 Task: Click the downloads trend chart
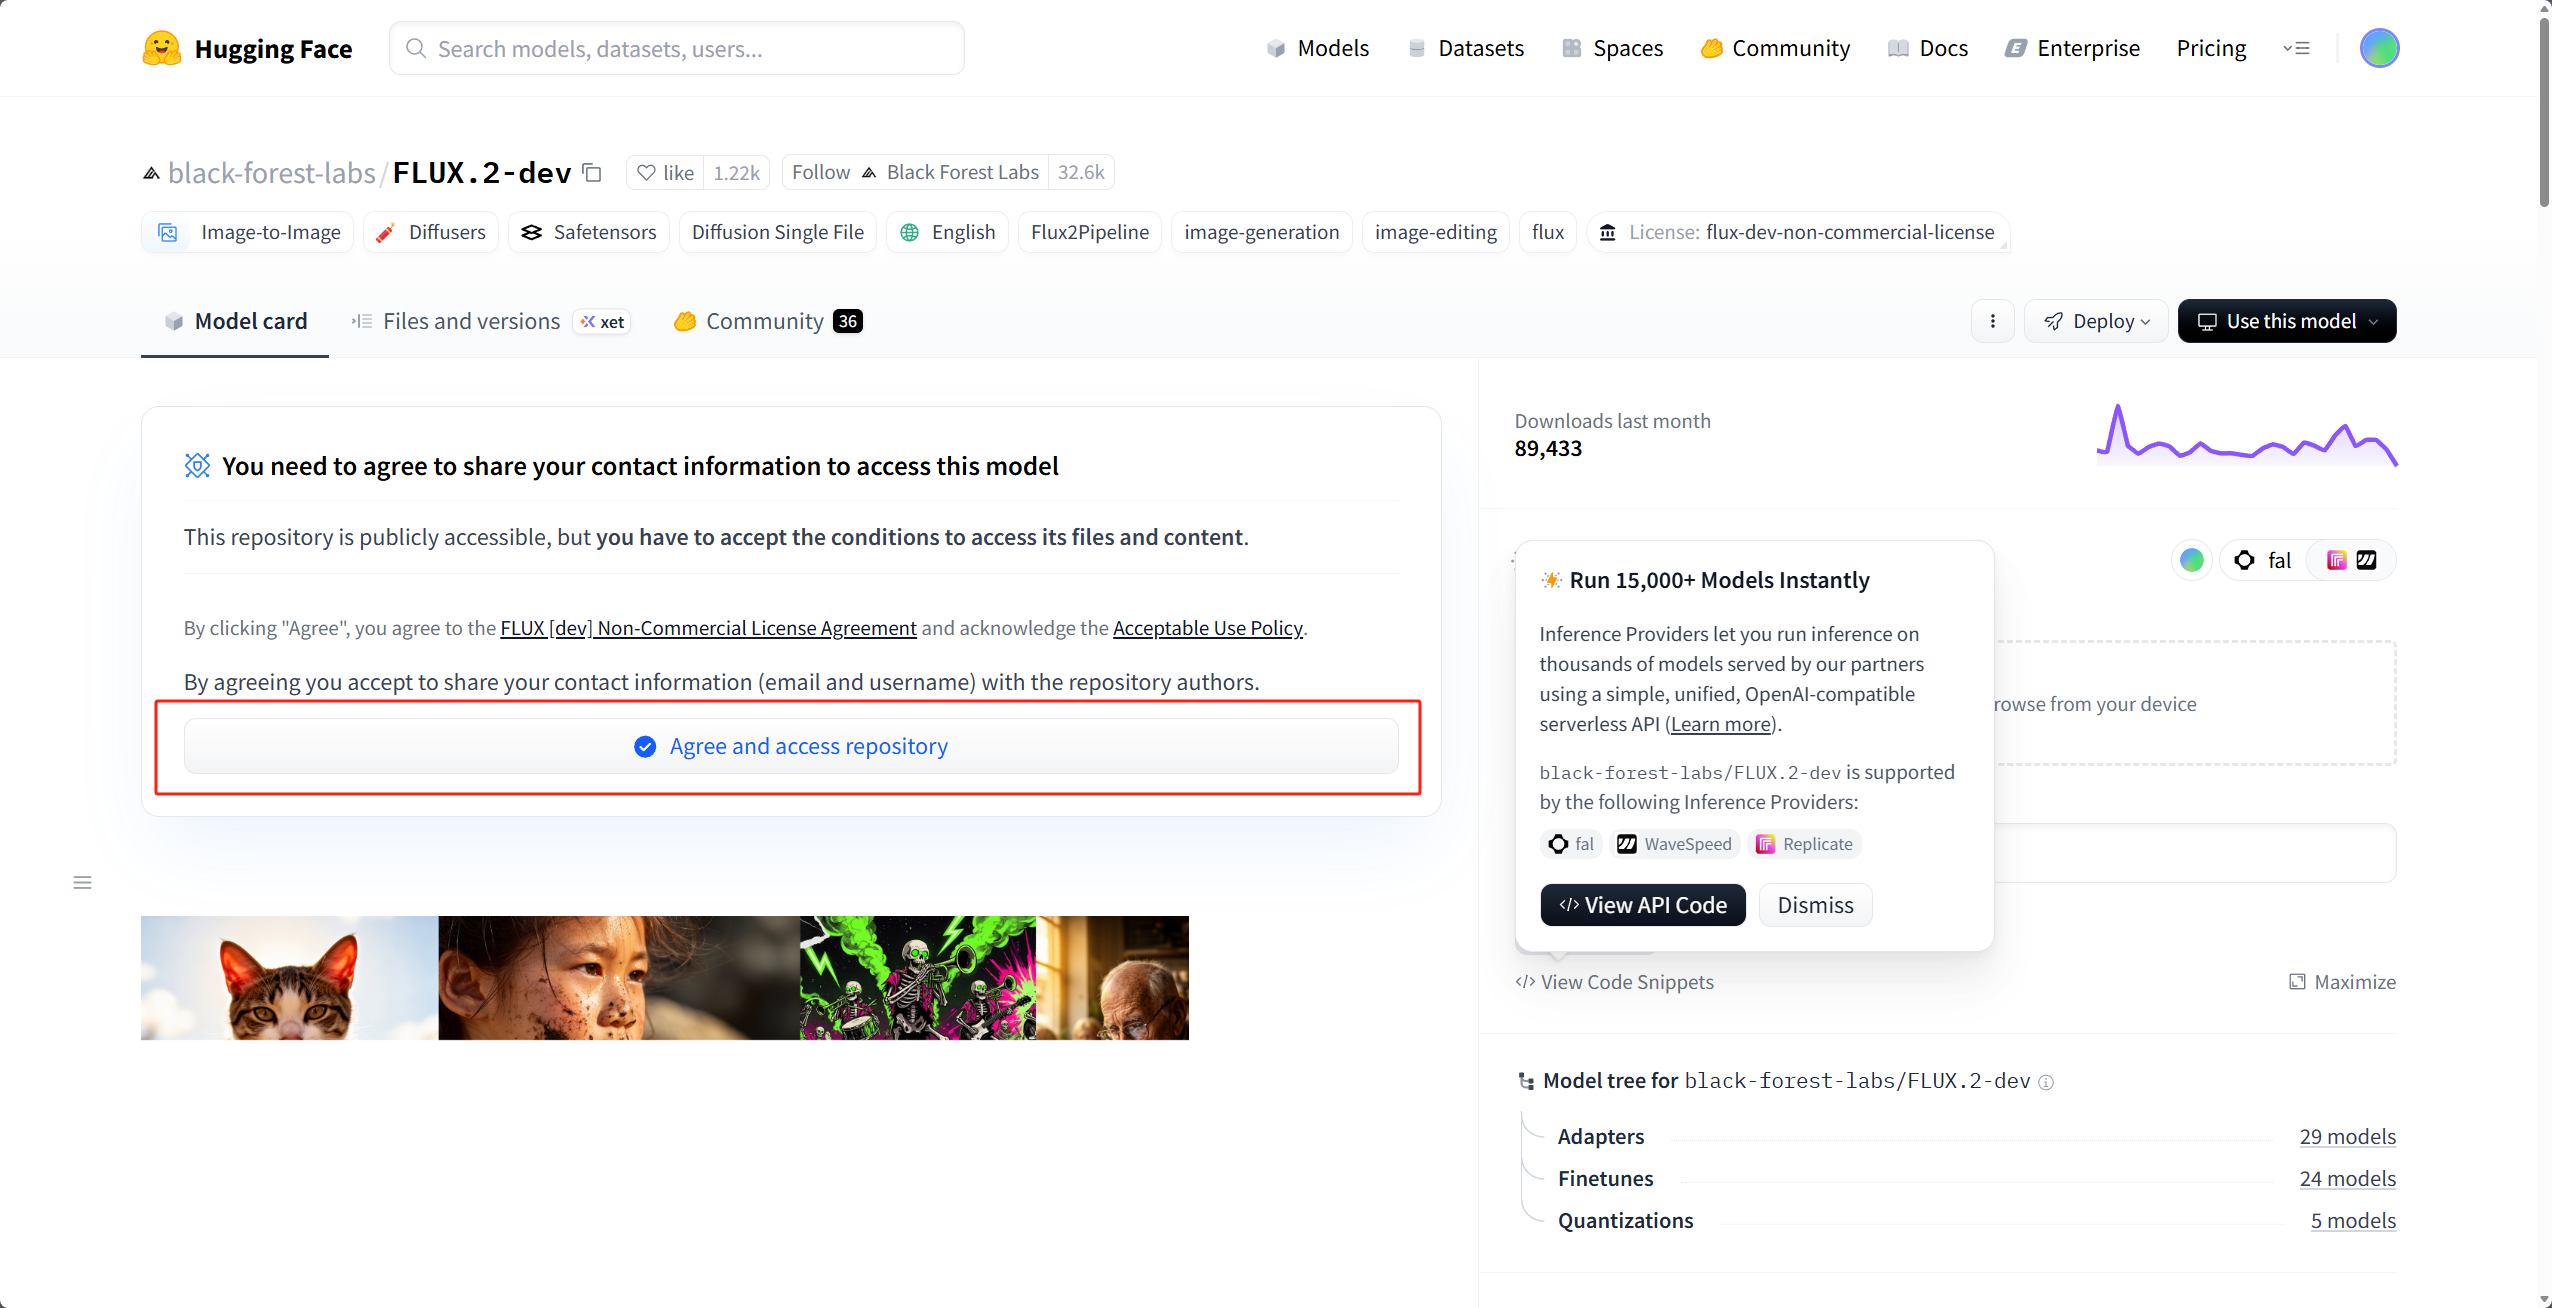(2246, 436)
